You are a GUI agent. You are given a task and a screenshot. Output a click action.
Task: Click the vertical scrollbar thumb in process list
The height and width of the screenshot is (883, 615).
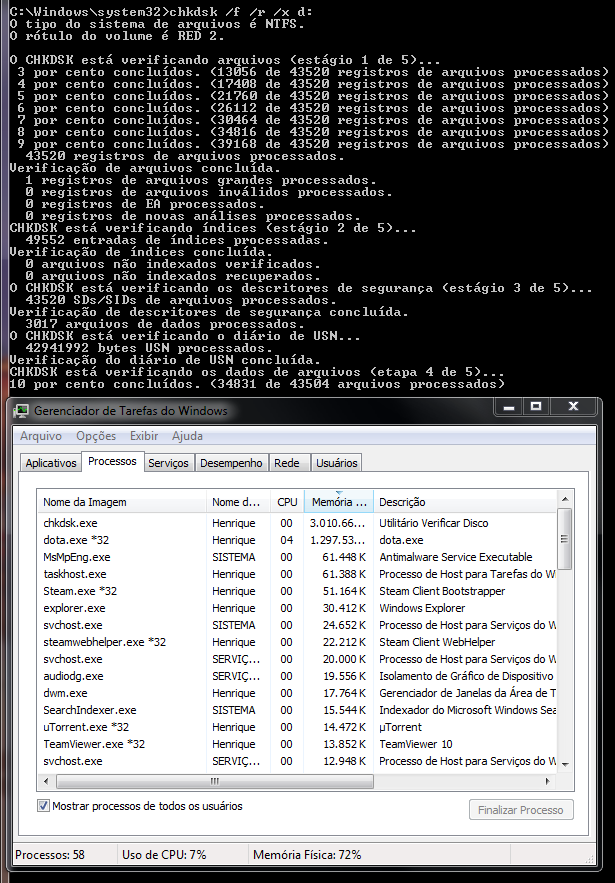[x=565, y=539]
